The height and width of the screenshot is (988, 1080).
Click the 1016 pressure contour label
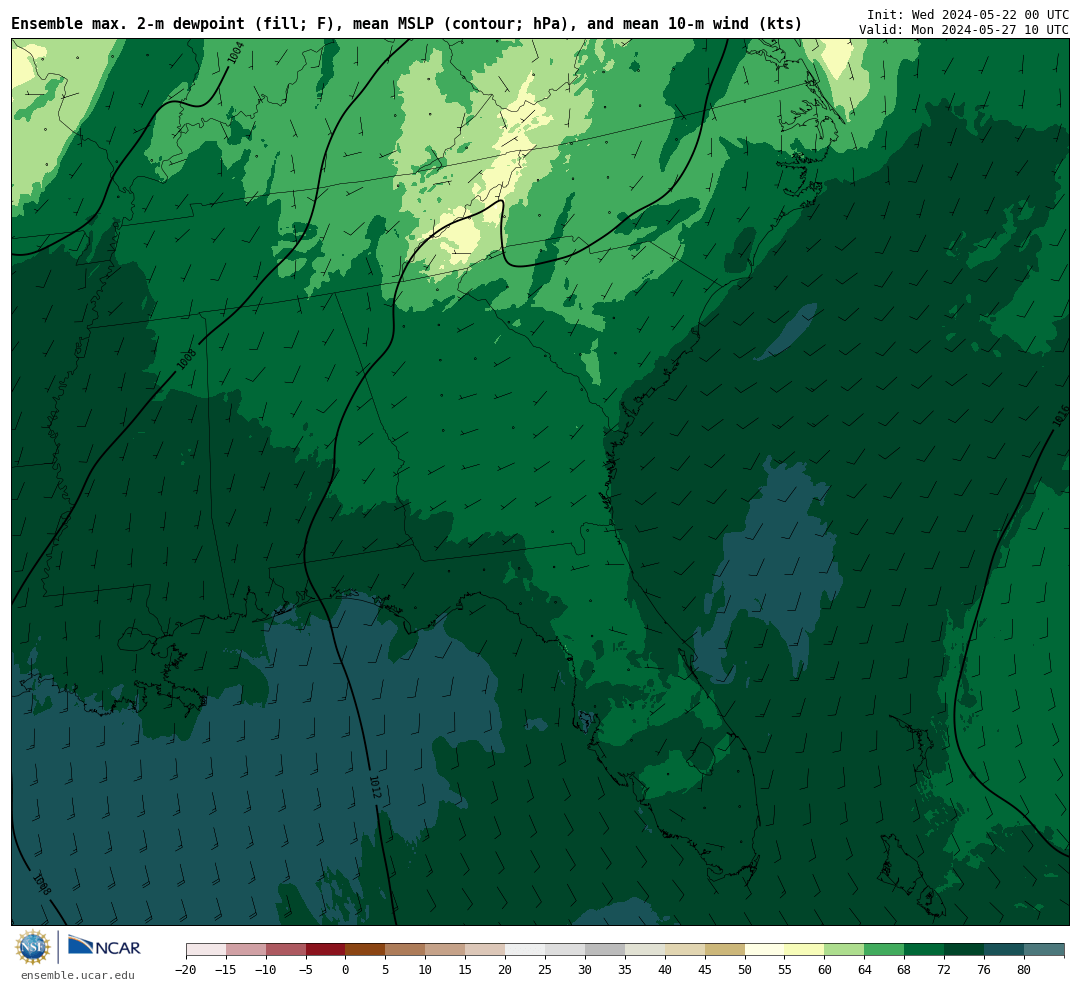[x=1061, y=415]
